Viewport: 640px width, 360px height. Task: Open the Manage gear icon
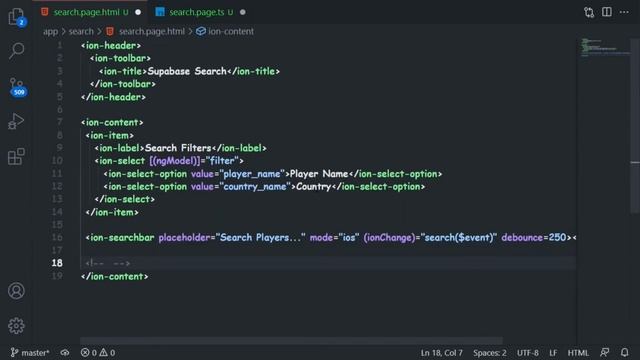16,326
